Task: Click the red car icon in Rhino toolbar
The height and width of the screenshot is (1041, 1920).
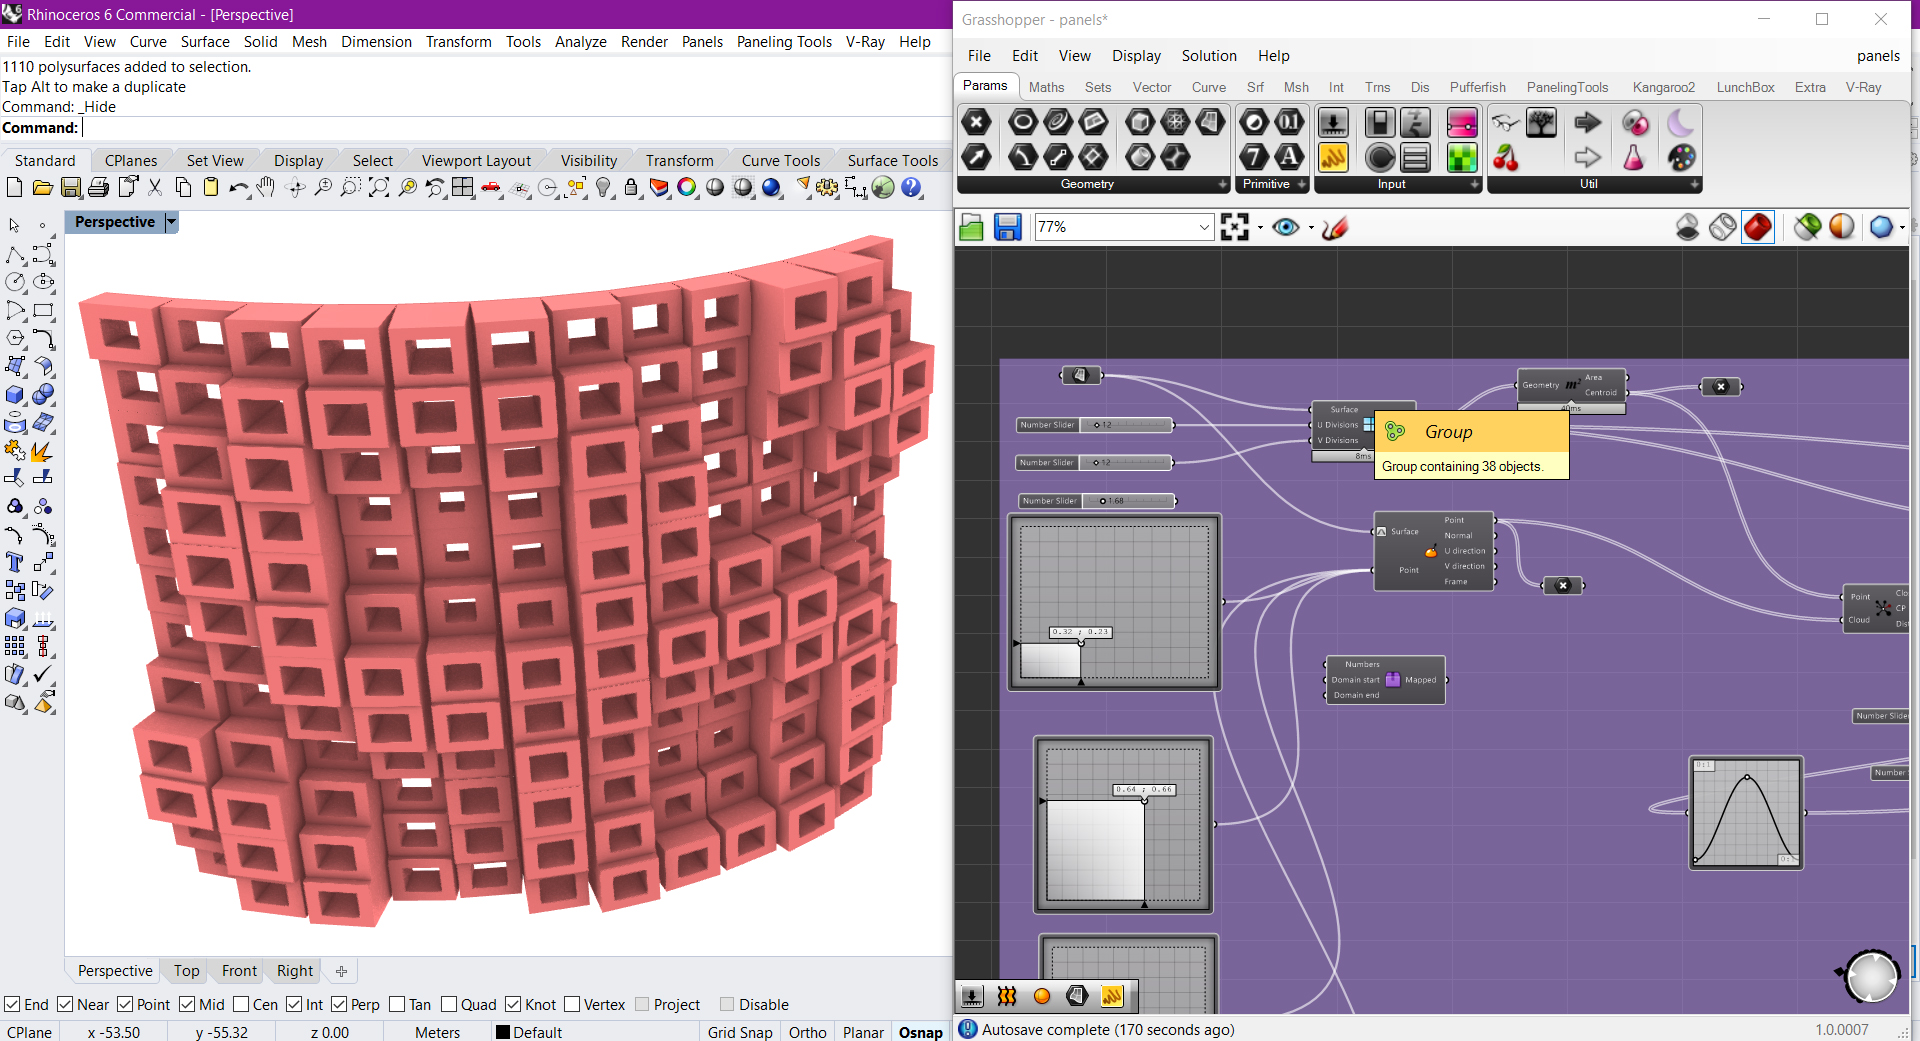Action: point(491,188)
